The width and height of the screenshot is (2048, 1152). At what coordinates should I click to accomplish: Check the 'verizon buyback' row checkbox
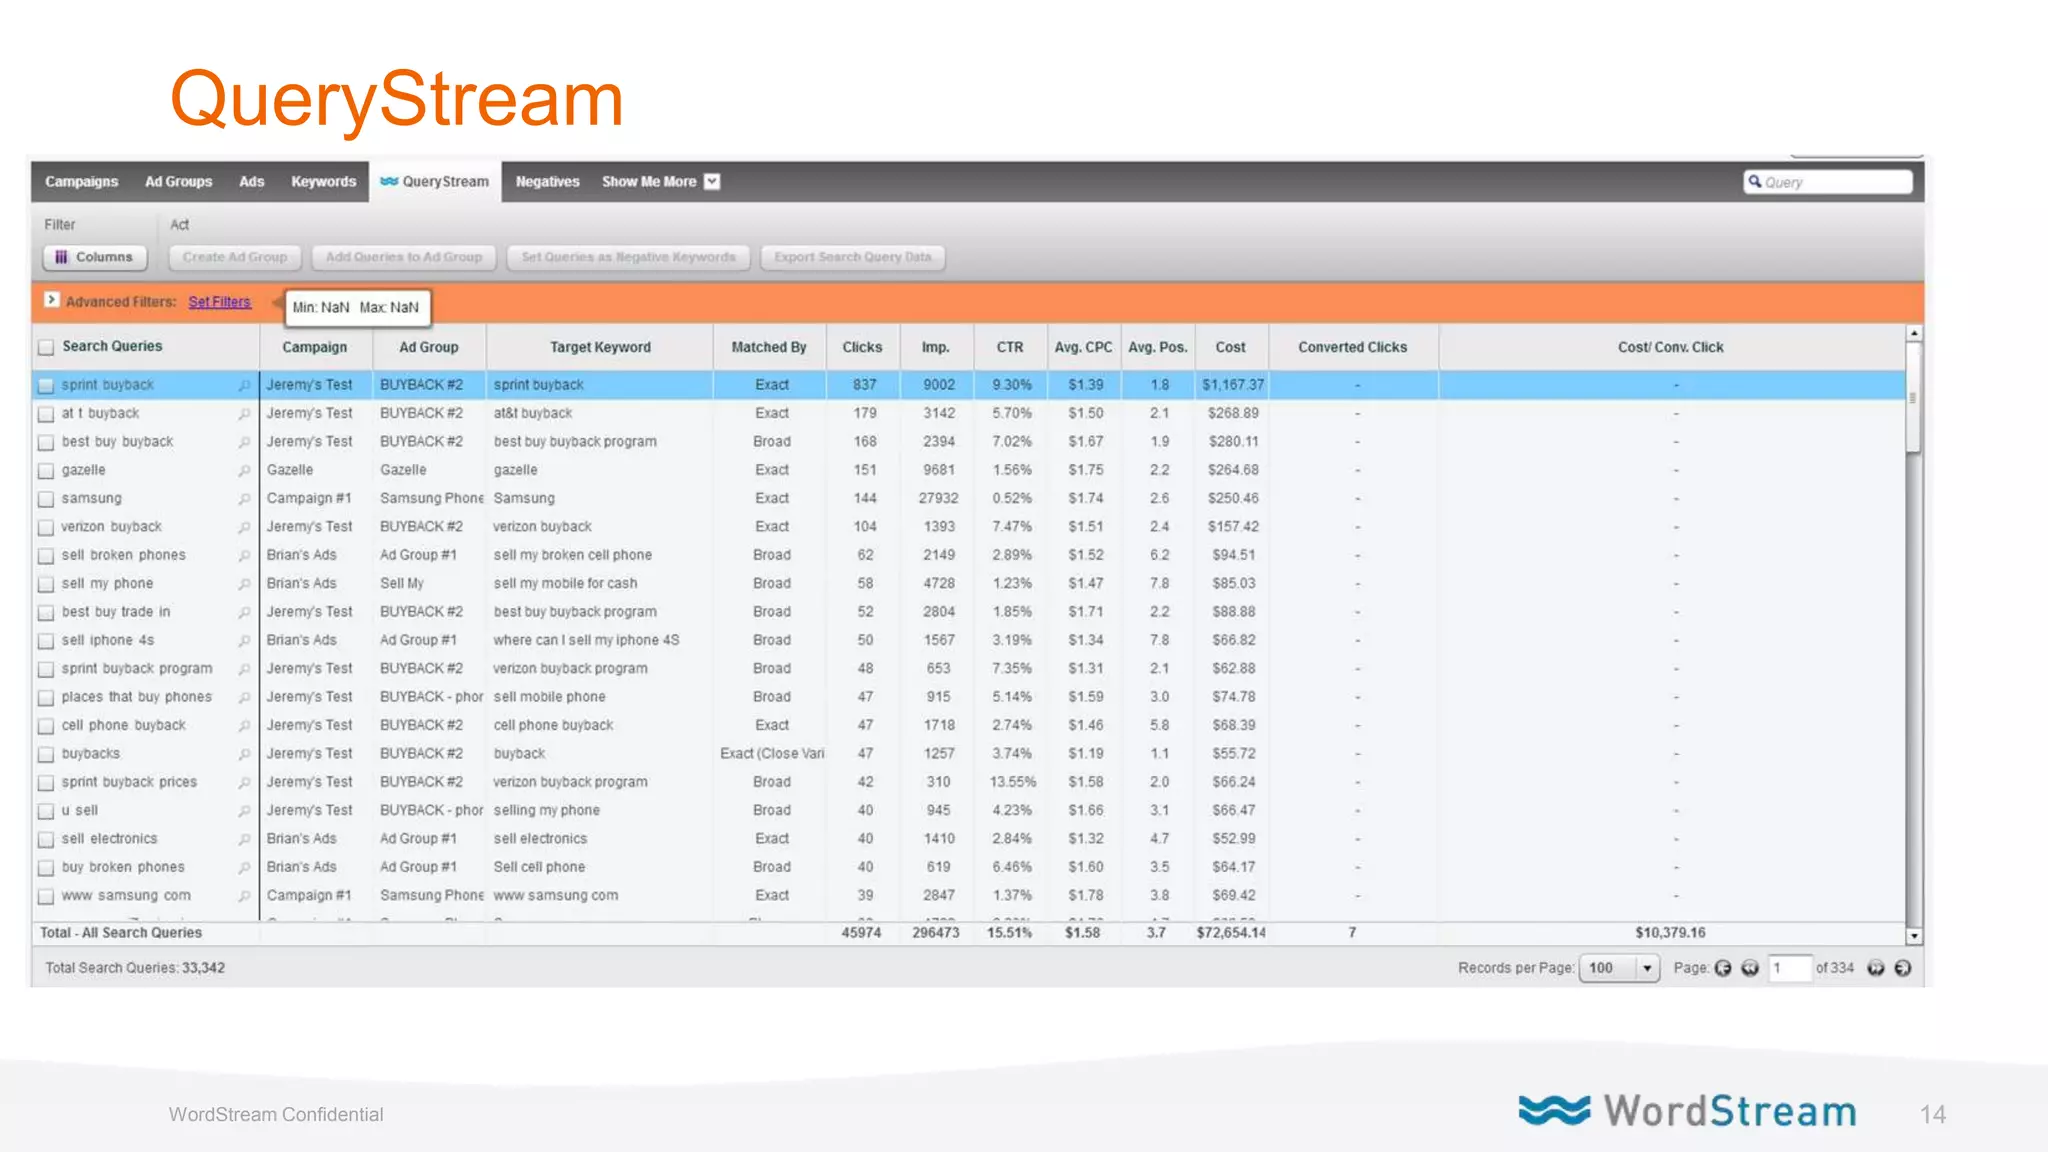pos(46,527)
